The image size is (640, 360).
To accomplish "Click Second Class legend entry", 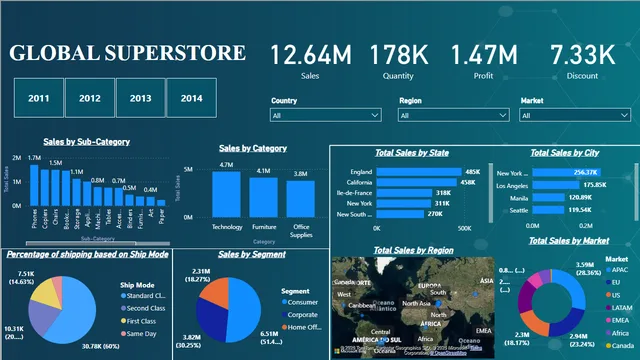I will [143, 308].
